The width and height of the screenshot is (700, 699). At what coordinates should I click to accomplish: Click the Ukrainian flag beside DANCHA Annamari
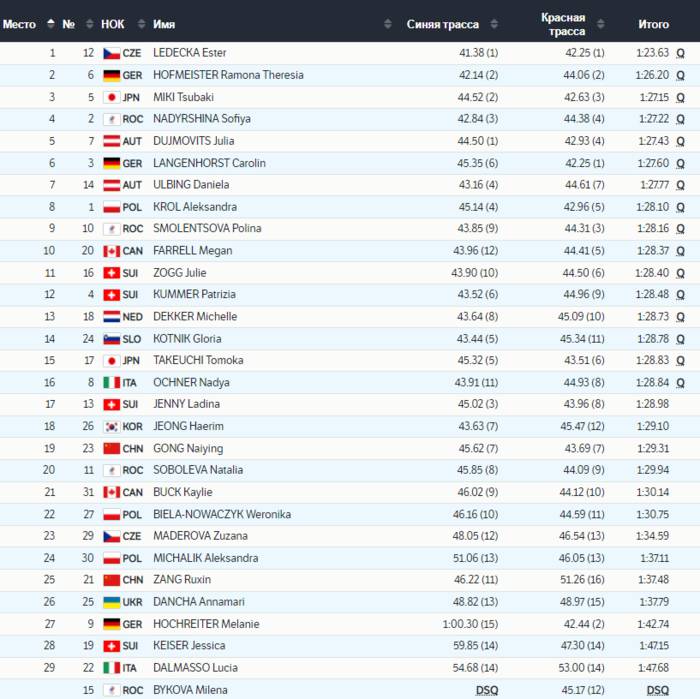[111, 602]
